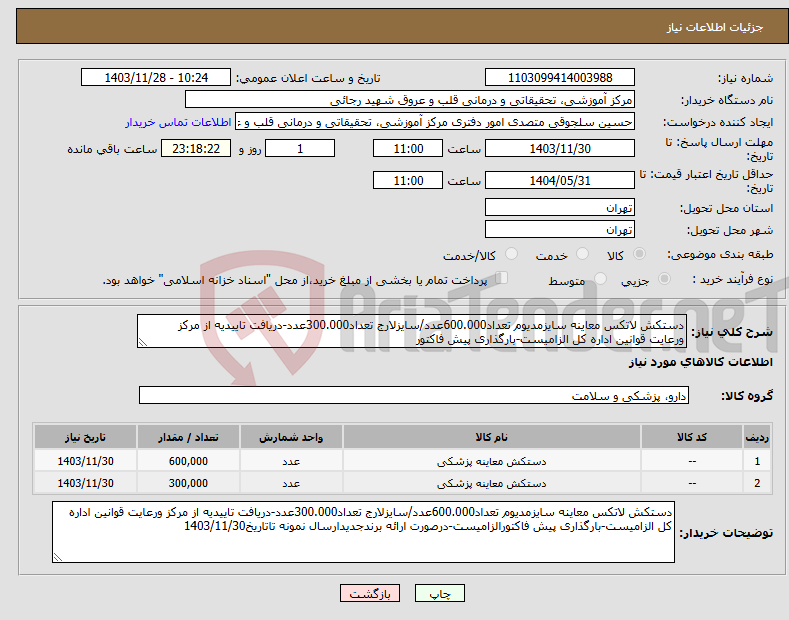This screenshot has height=620, width=789.
Task: Click the response deadline date 1403/11/30 field
Action: coord(560,148)
